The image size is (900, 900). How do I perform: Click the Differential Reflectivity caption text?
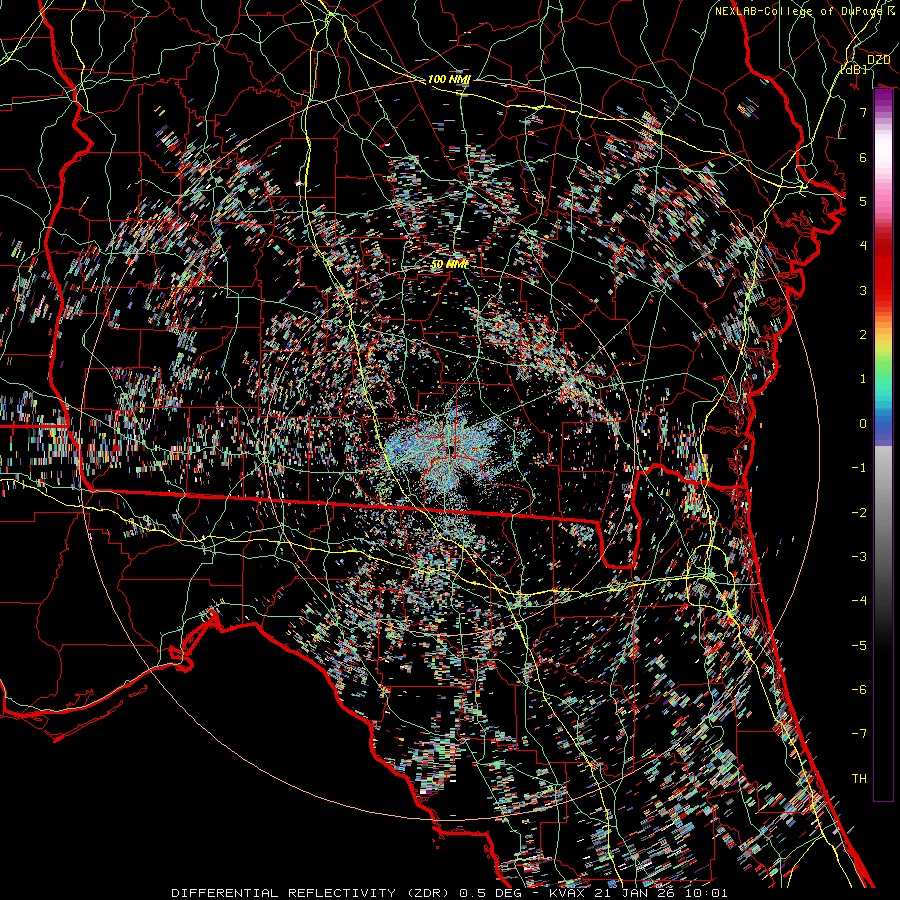(449, 893)
